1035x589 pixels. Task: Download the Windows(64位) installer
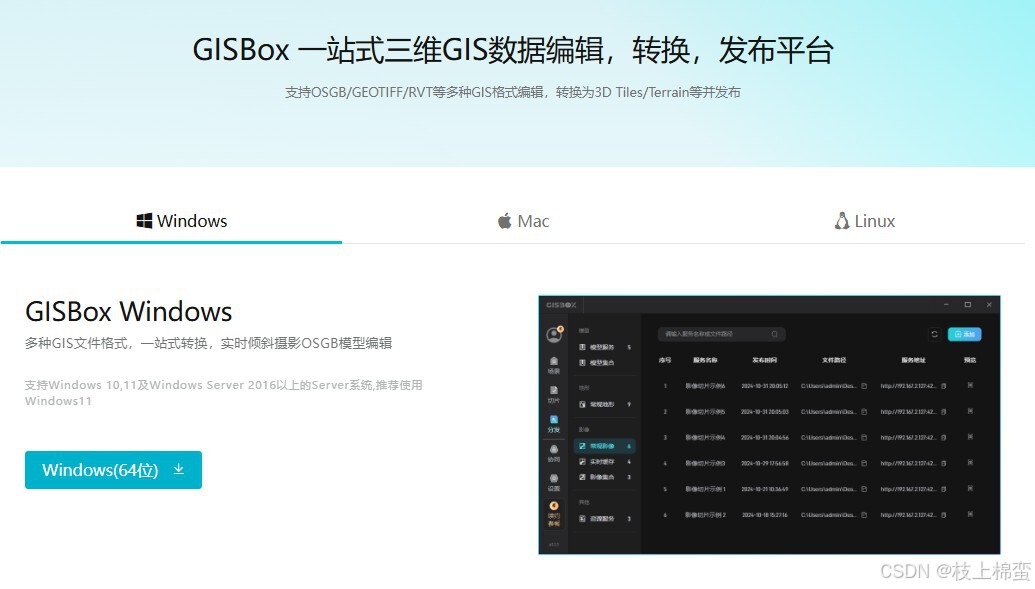(x=114, y=470)
